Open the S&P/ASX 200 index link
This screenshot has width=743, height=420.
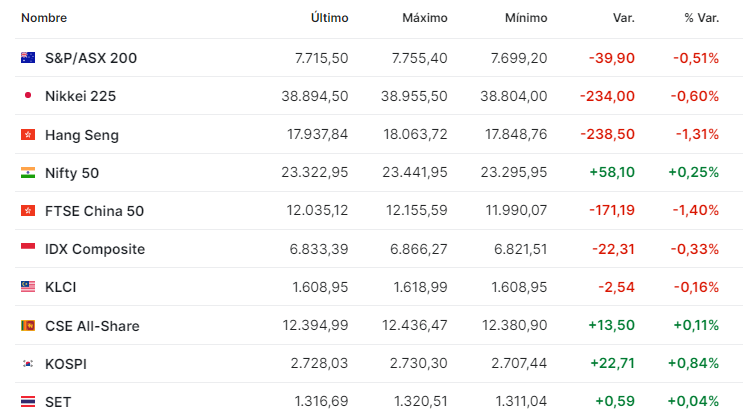[91, 58]
